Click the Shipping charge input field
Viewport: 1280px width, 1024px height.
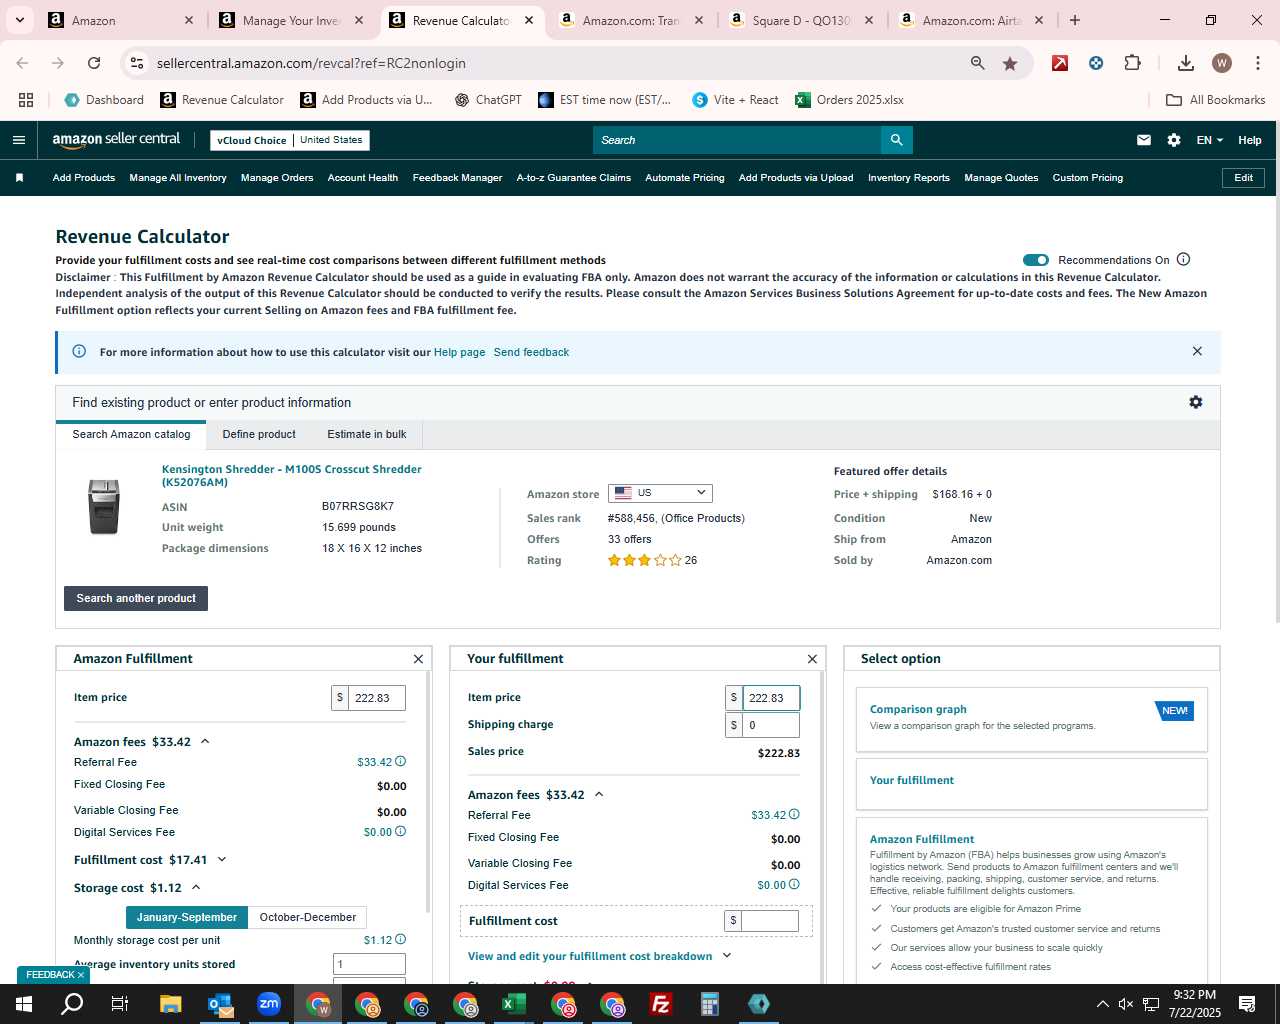pos(771,725)
